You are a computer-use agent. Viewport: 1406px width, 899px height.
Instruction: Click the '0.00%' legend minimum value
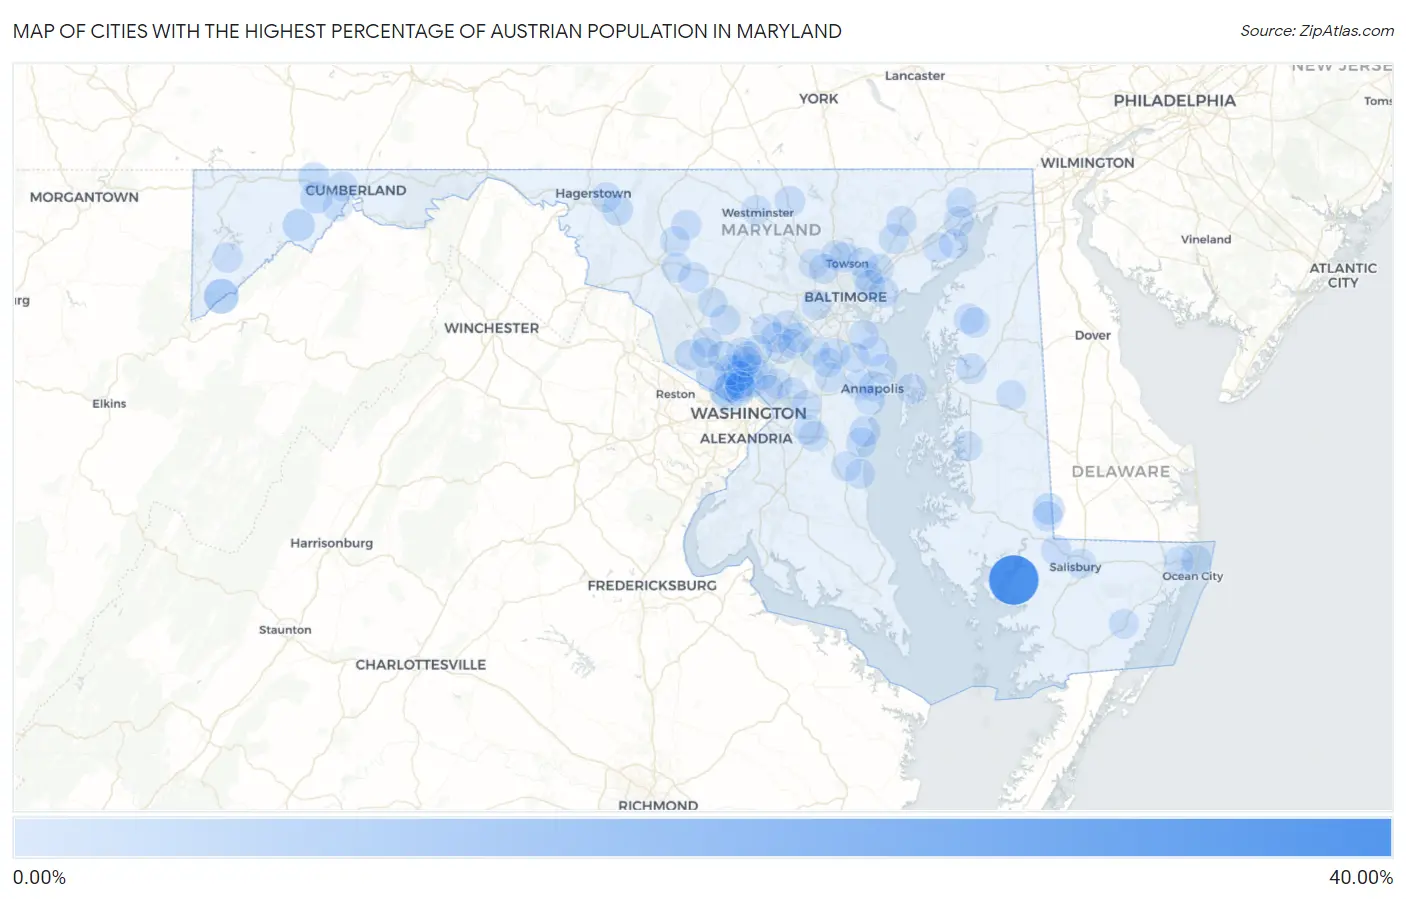[x=39, y=878]
